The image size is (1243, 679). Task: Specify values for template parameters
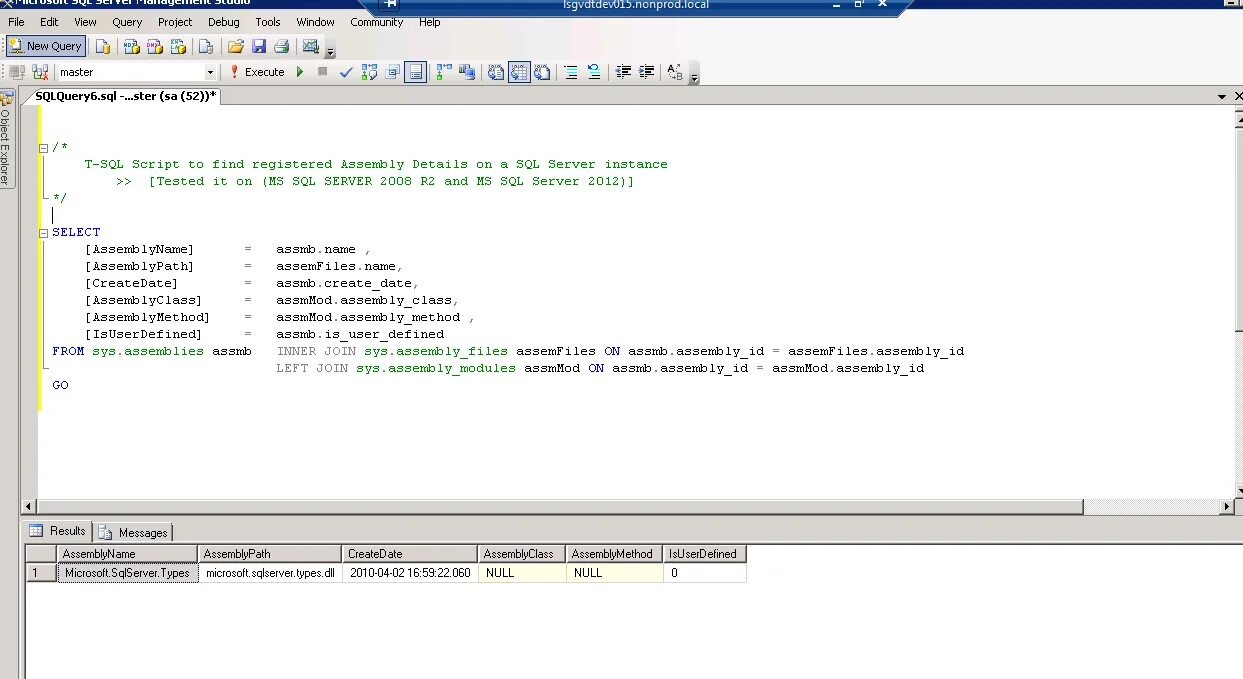675,72
